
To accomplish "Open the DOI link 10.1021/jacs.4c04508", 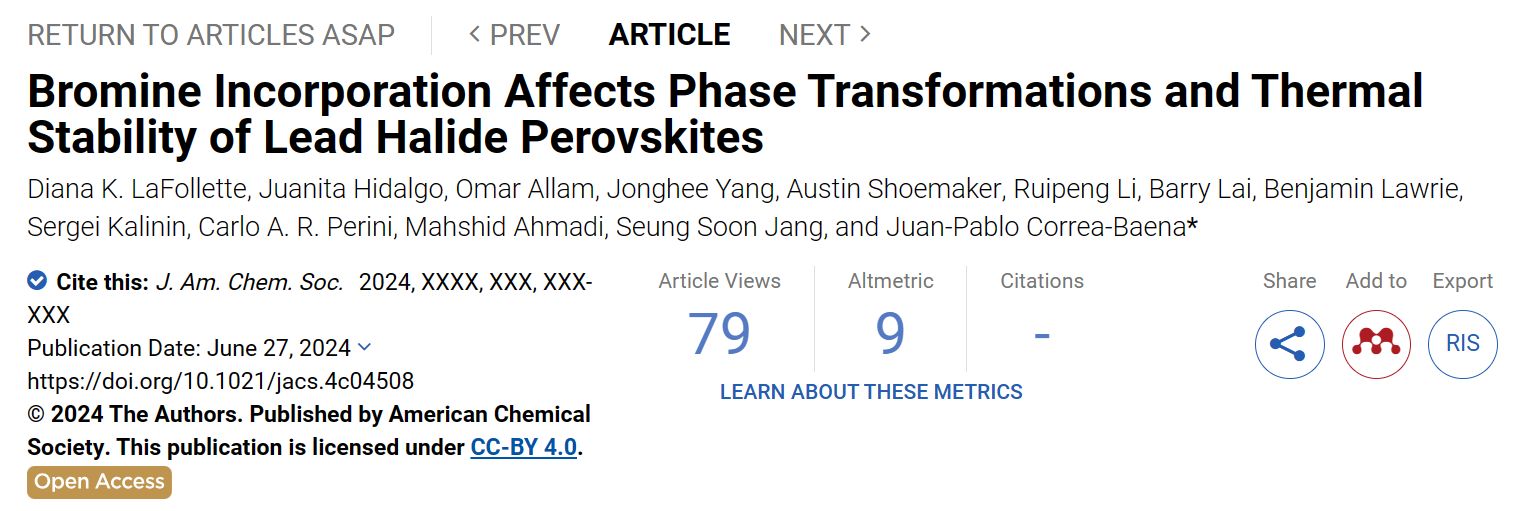I will [x=221, y=381].
